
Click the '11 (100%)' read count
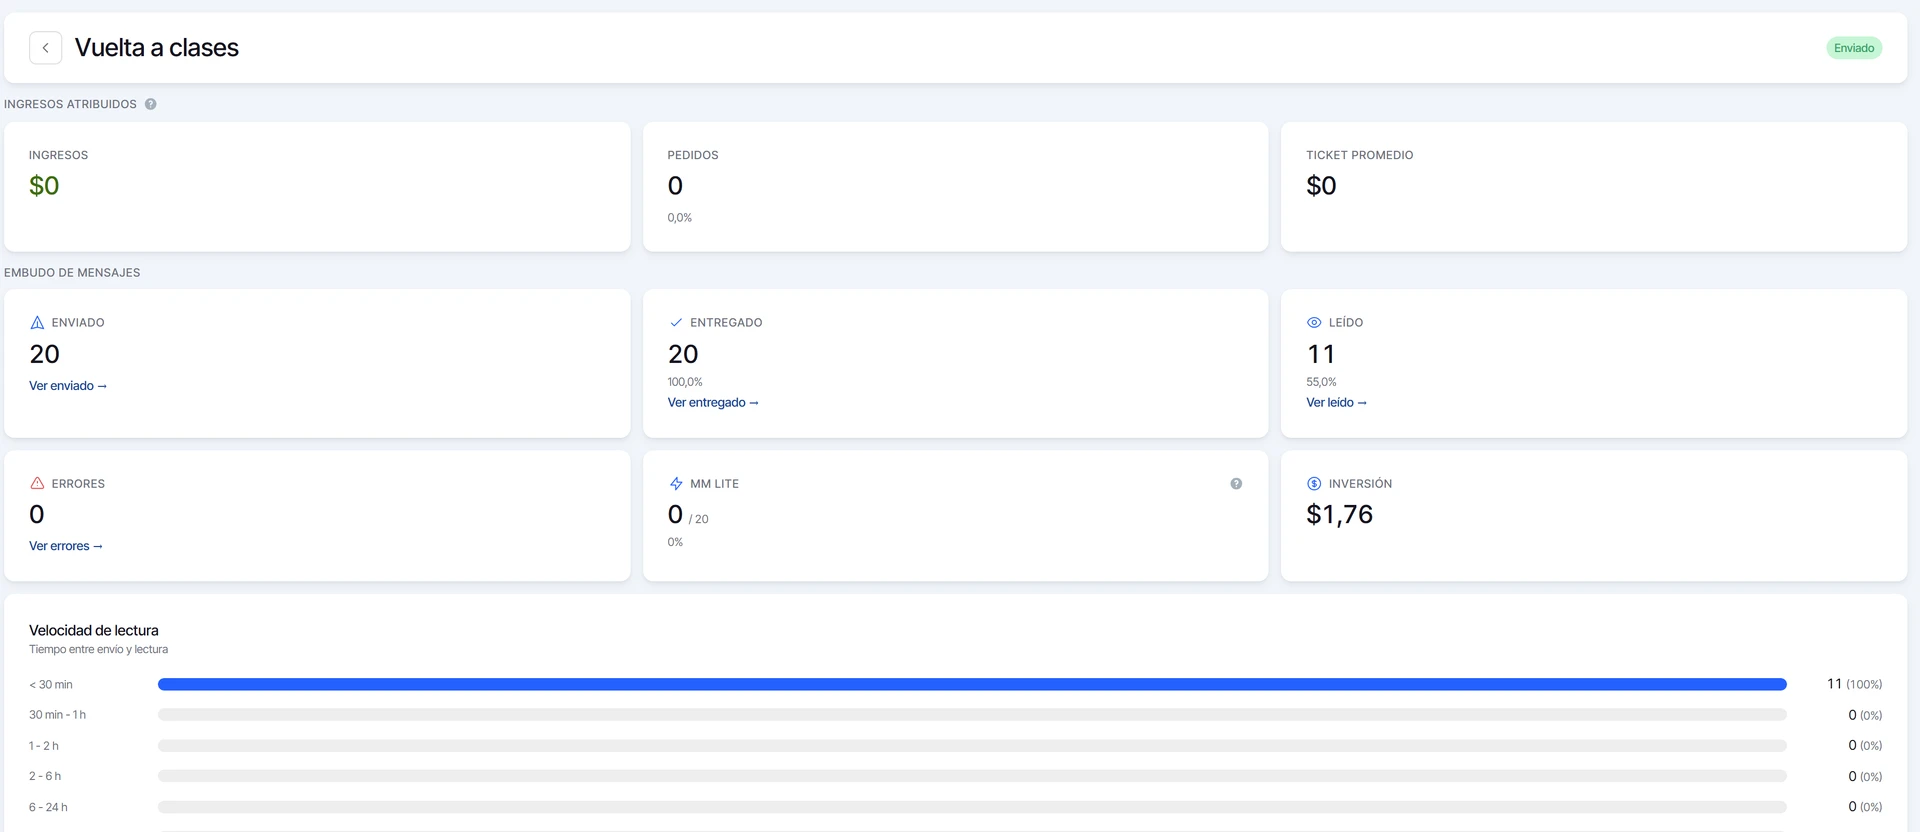(1854, 685)
